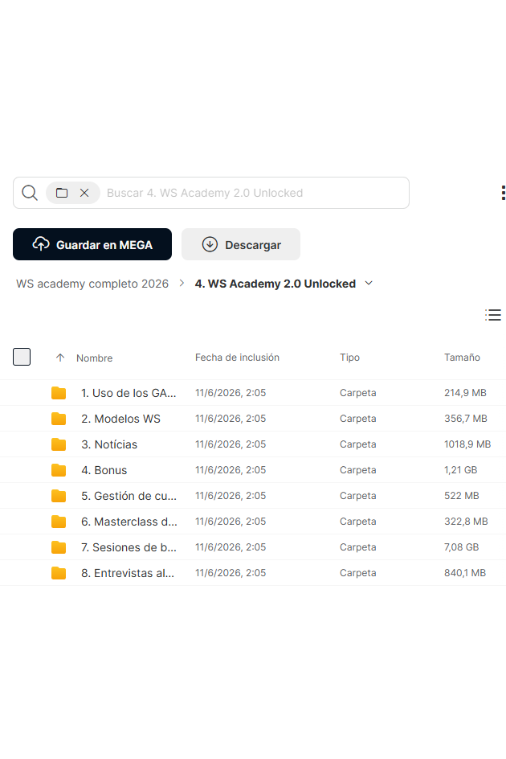The image size is (506, 759).
Task: Sort by the 'Tamaño' column header
Action: pos(462,357)
